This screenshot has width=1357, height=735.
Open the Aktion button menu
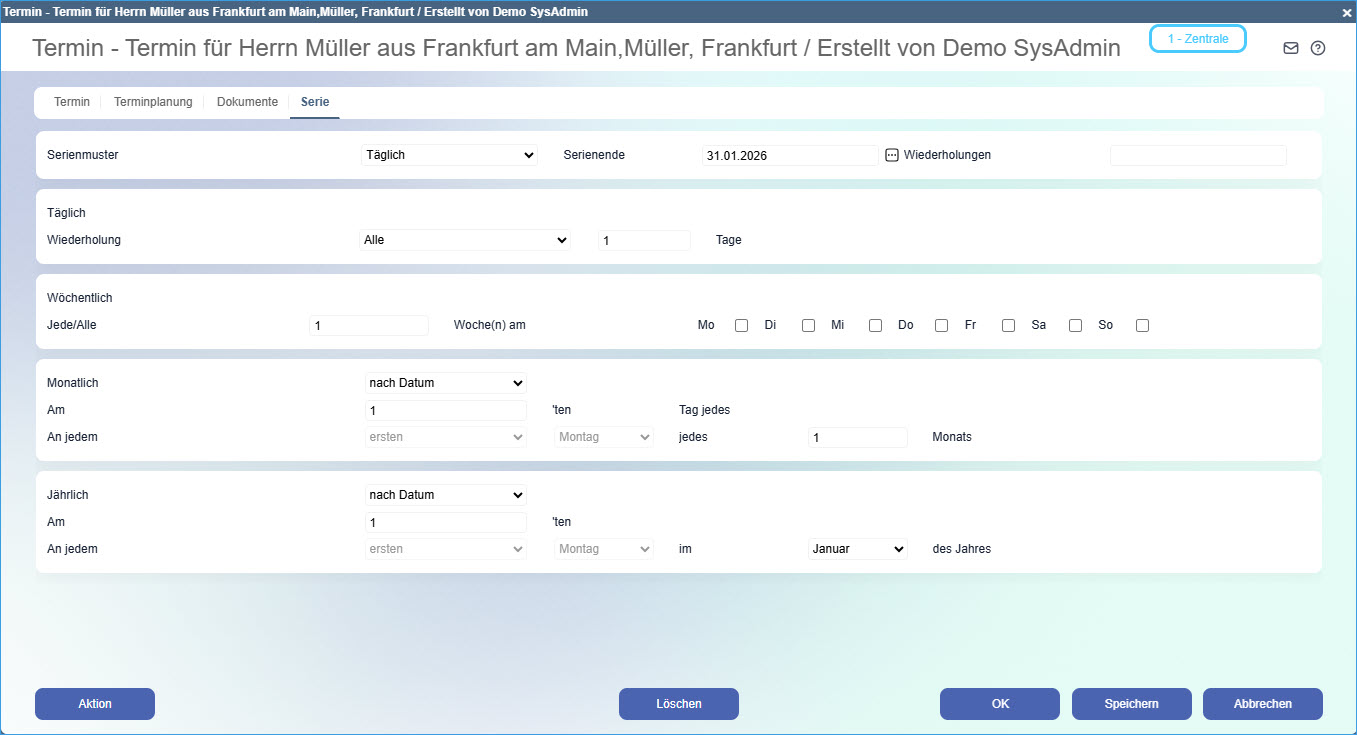point(95,704)
